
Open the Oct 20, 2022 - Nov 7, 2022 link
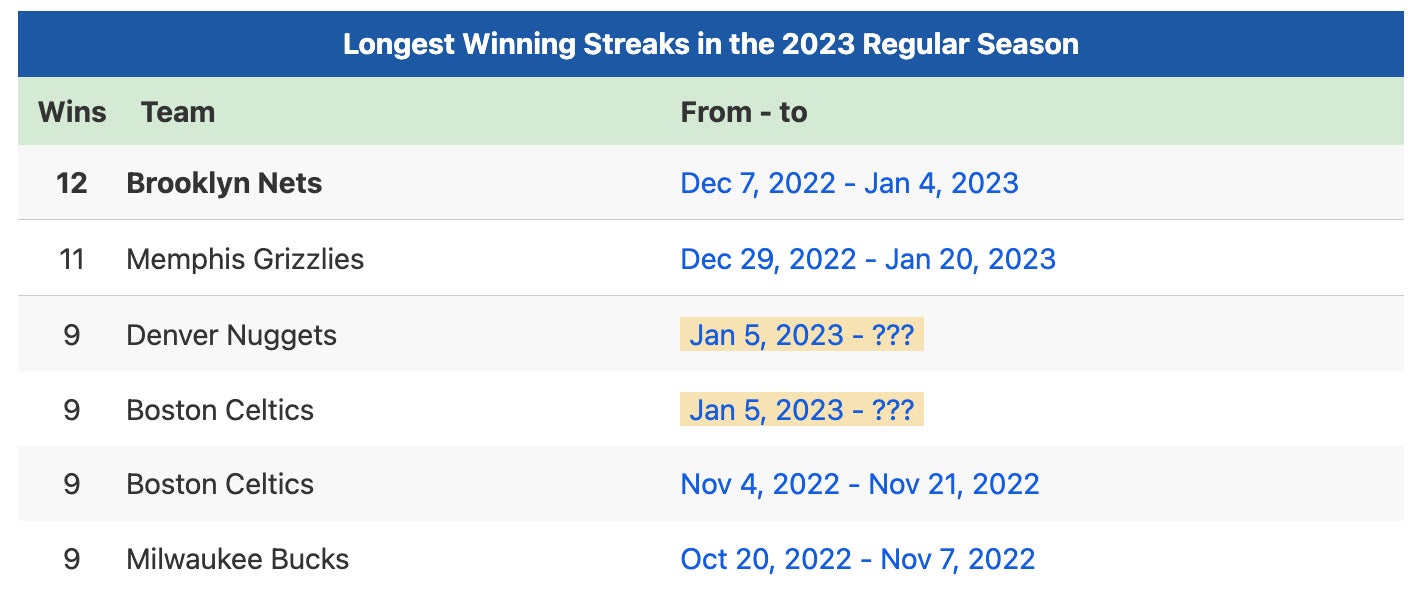(x=857, y=558)
